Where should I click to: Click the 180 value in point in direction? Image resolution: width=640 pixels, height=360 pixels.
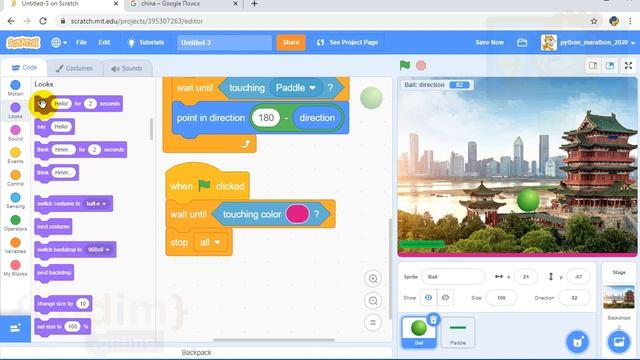(266, 118)
